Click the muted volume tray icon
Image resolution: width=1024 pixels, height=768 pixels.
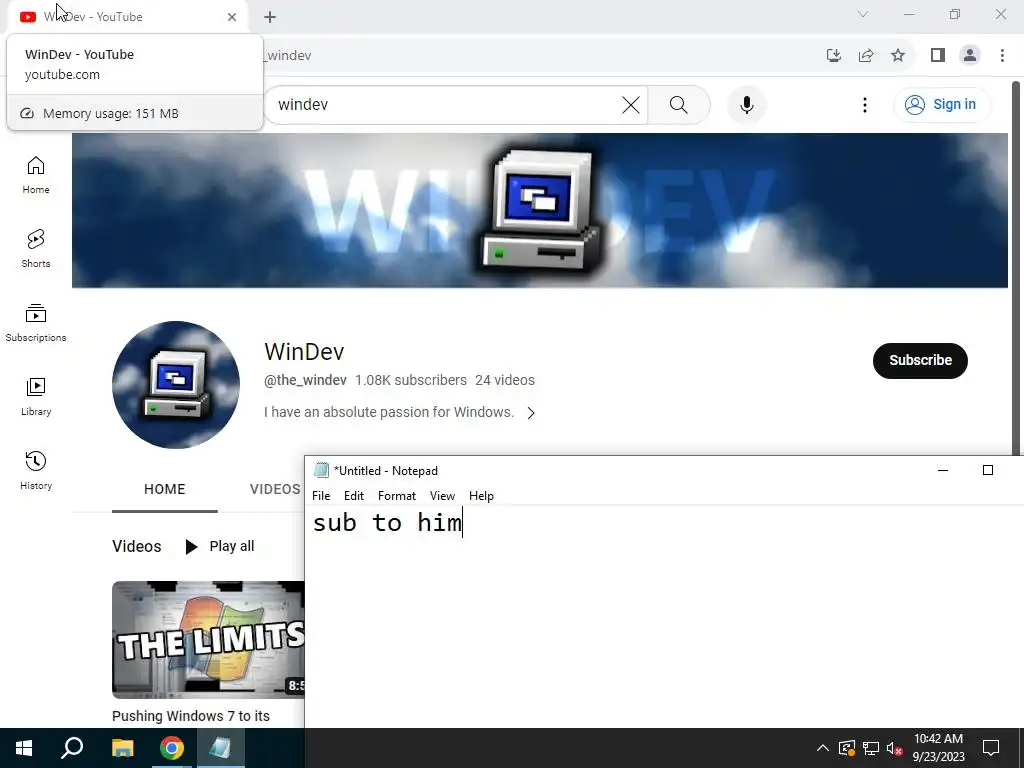click(x=894, y=748)
